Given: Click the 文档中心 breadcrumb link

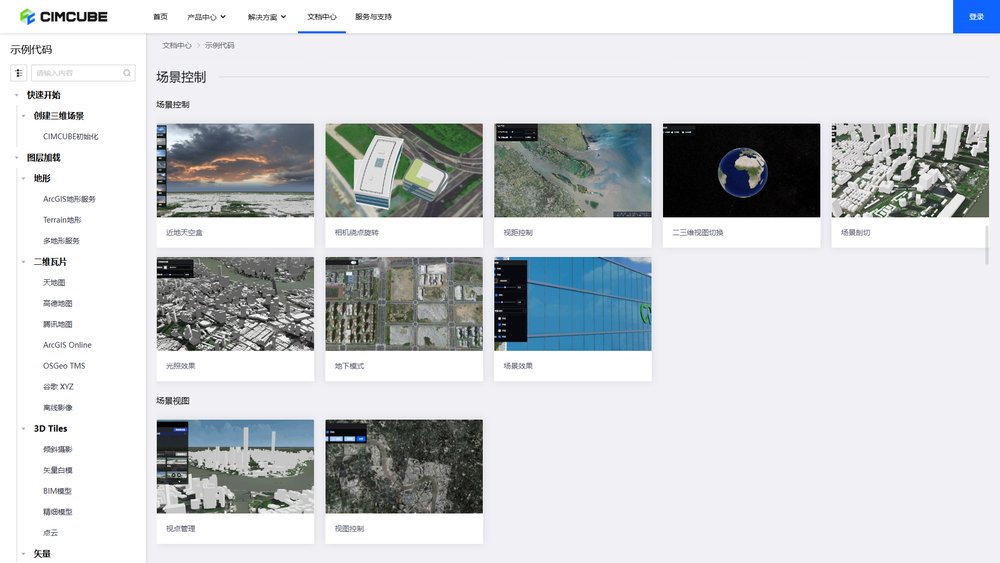Looking at the screenshot, I should 177,45.
